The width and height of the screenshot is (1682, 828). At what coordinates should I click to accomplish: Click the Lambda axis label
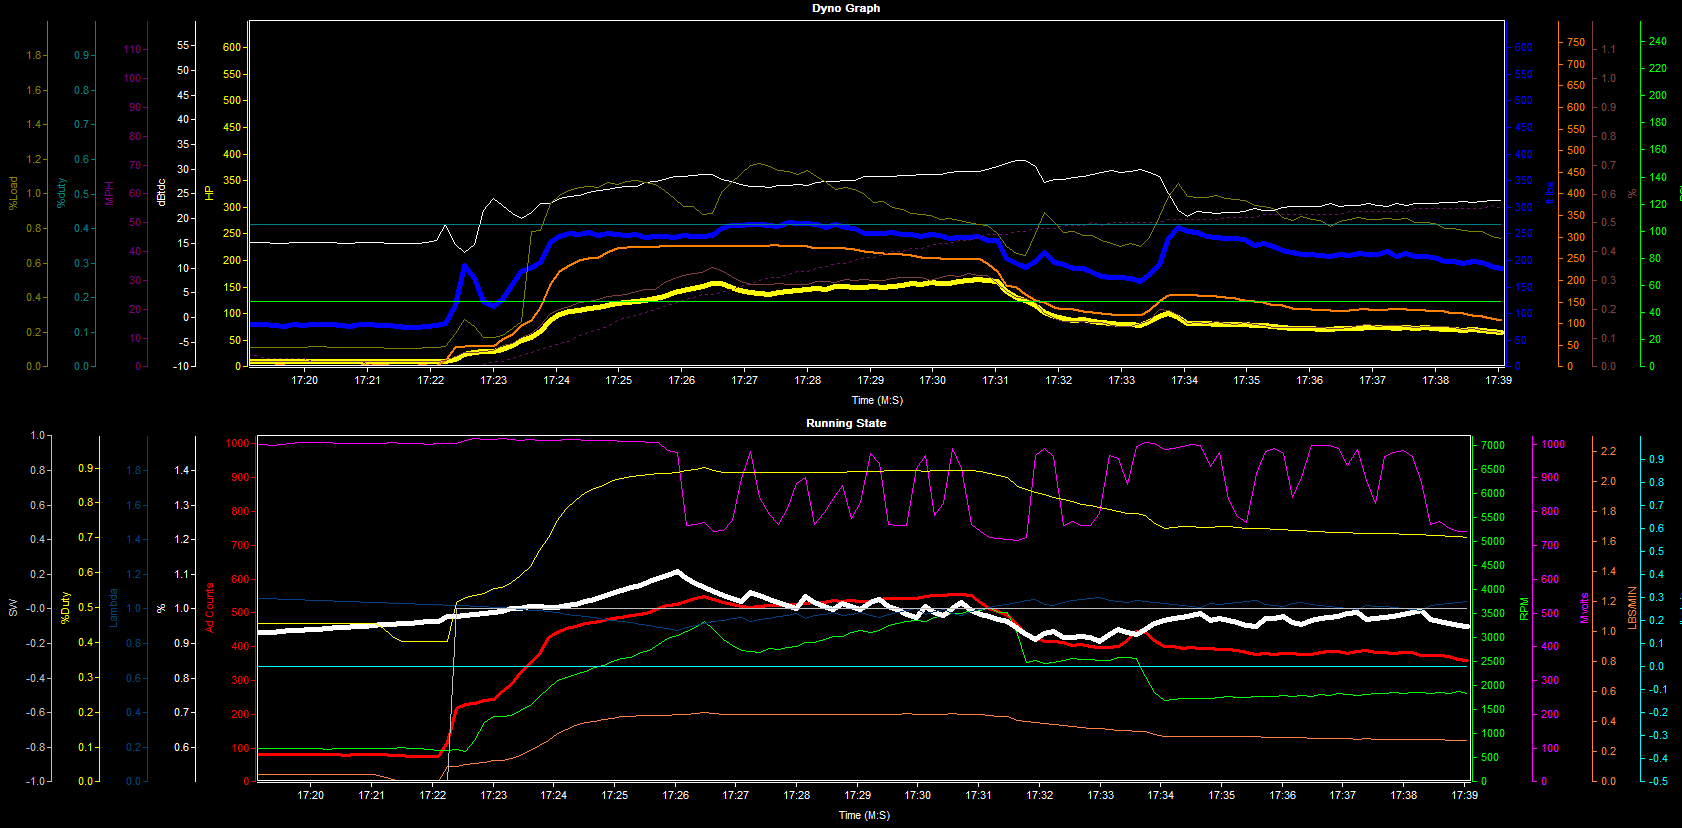tap(113, 608)
